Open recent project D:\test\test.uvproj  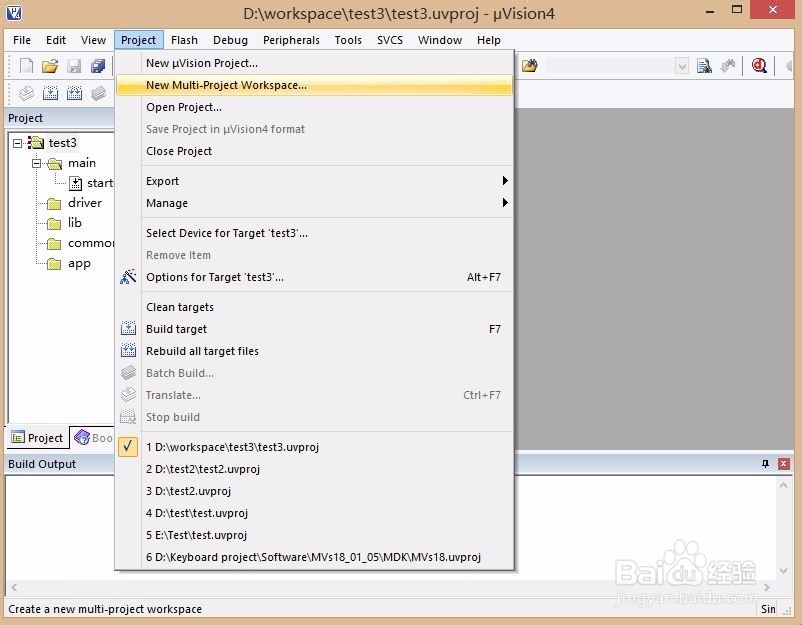pyautogui.click(x=314, y=512)
